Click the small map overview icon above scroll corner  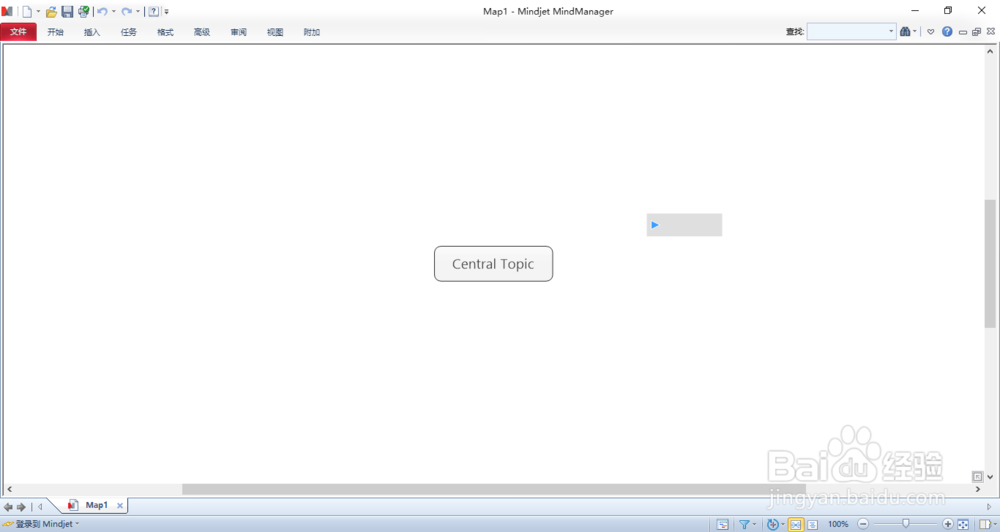[977, 477]
